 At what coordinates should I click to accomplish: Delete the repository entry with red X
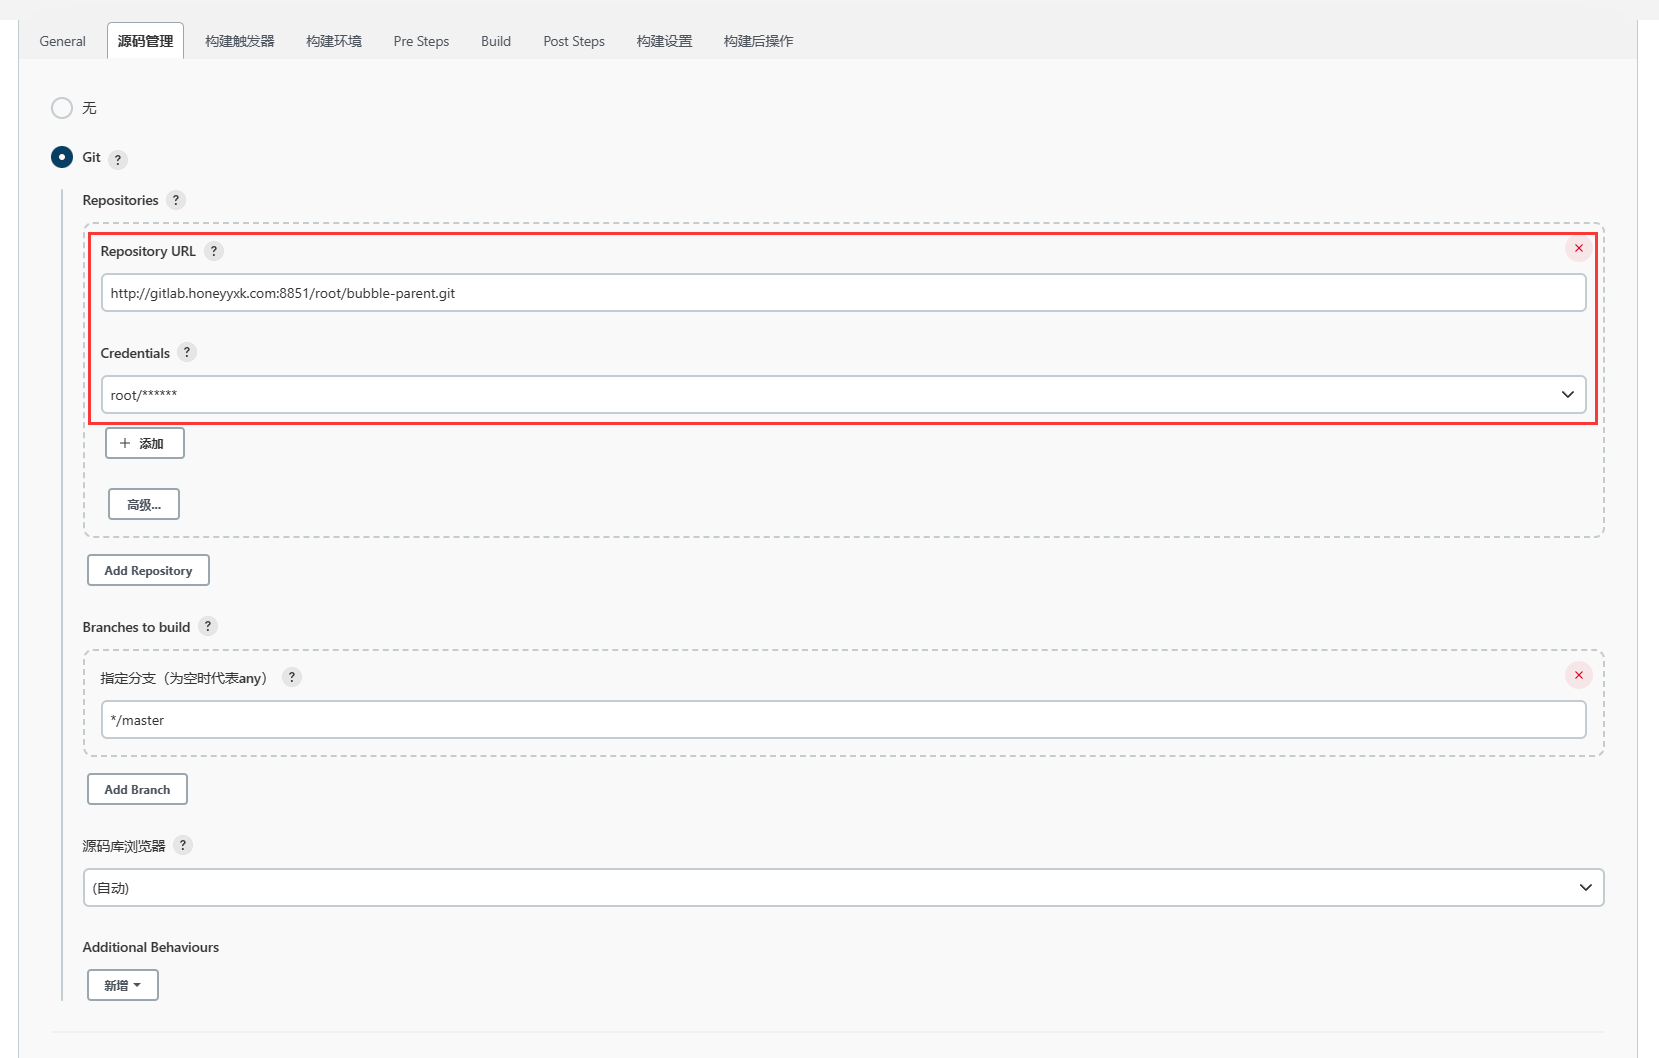(x=1579, y=248)
